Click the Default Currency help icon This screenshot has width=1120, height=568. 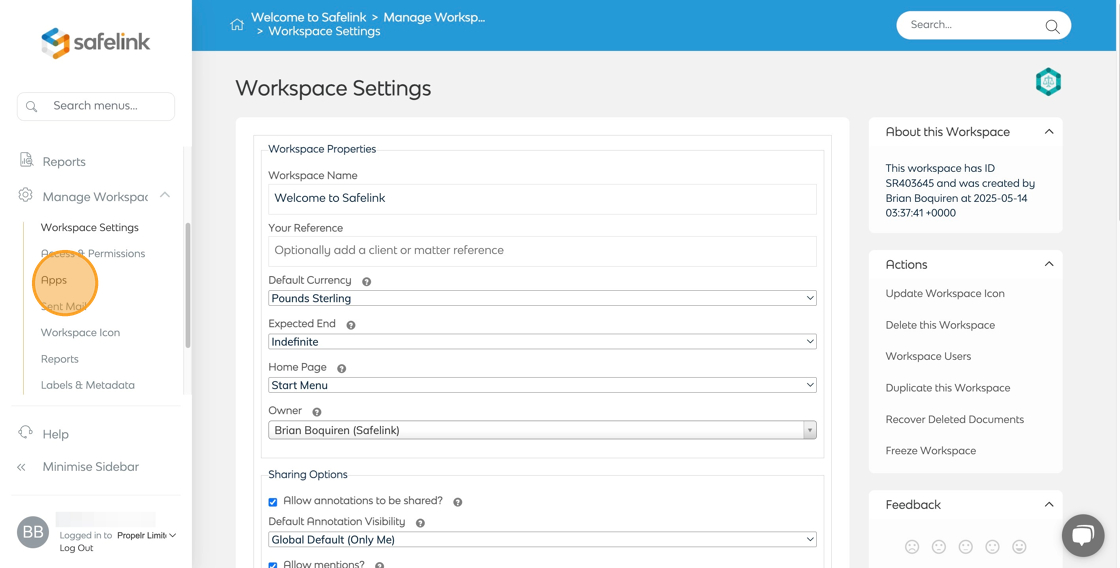(x=367, y=282)
